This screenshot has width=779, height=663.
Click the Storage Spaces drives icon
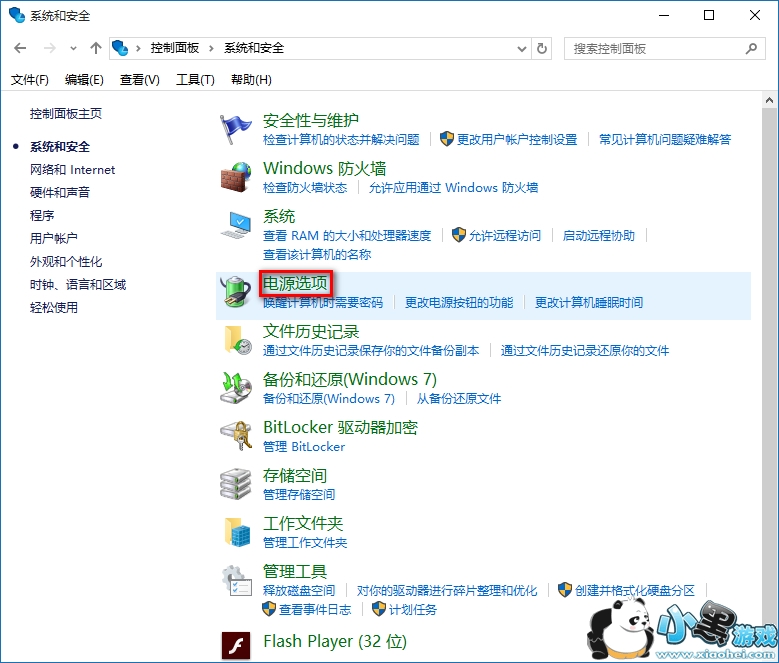[237, 483]
